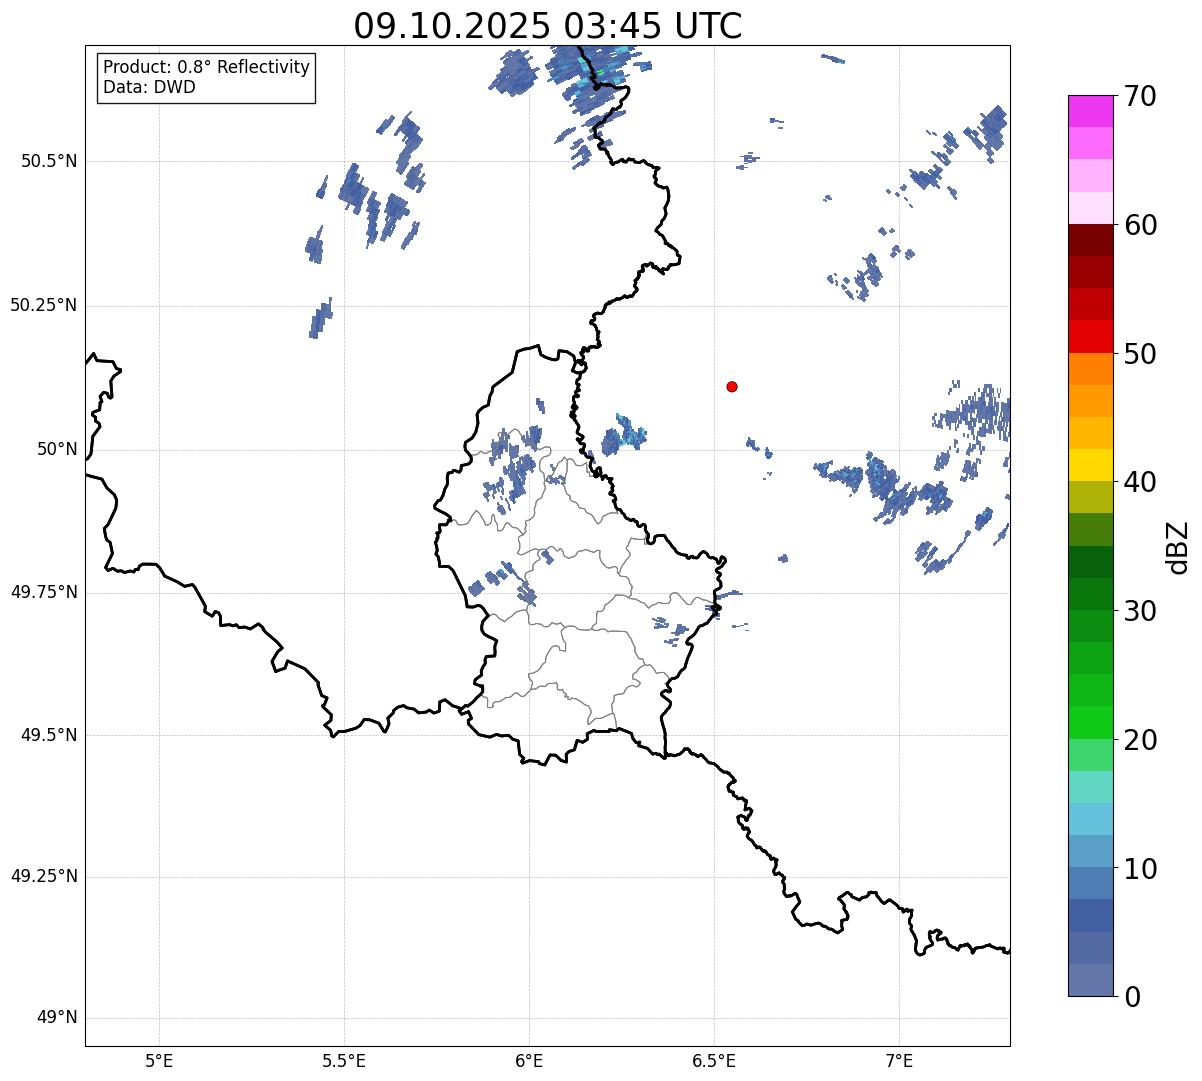Image resolution: width=1202 pixels, height=1081 pixels.
Task: Click the red station marker dot
Action: (x=732, y=386)
